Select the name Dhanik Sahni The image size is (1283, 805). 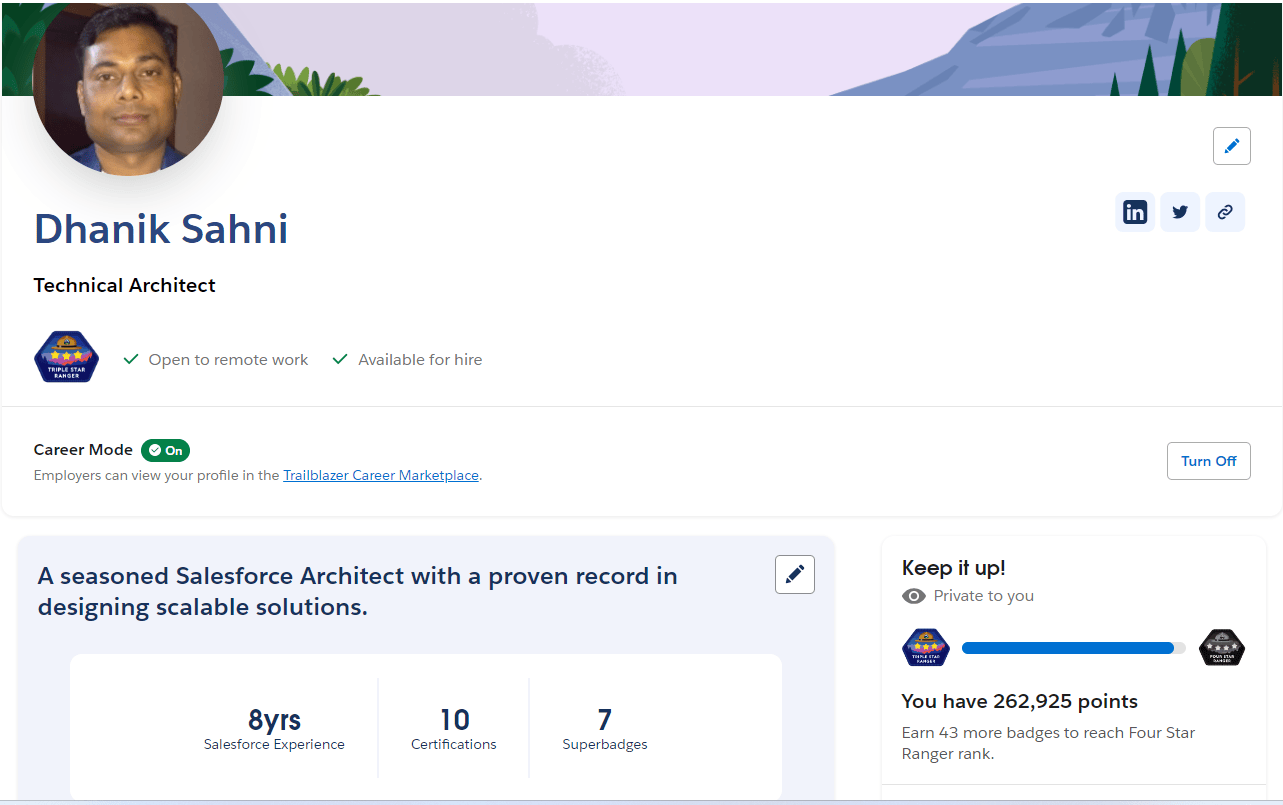[x=161, y=229]
